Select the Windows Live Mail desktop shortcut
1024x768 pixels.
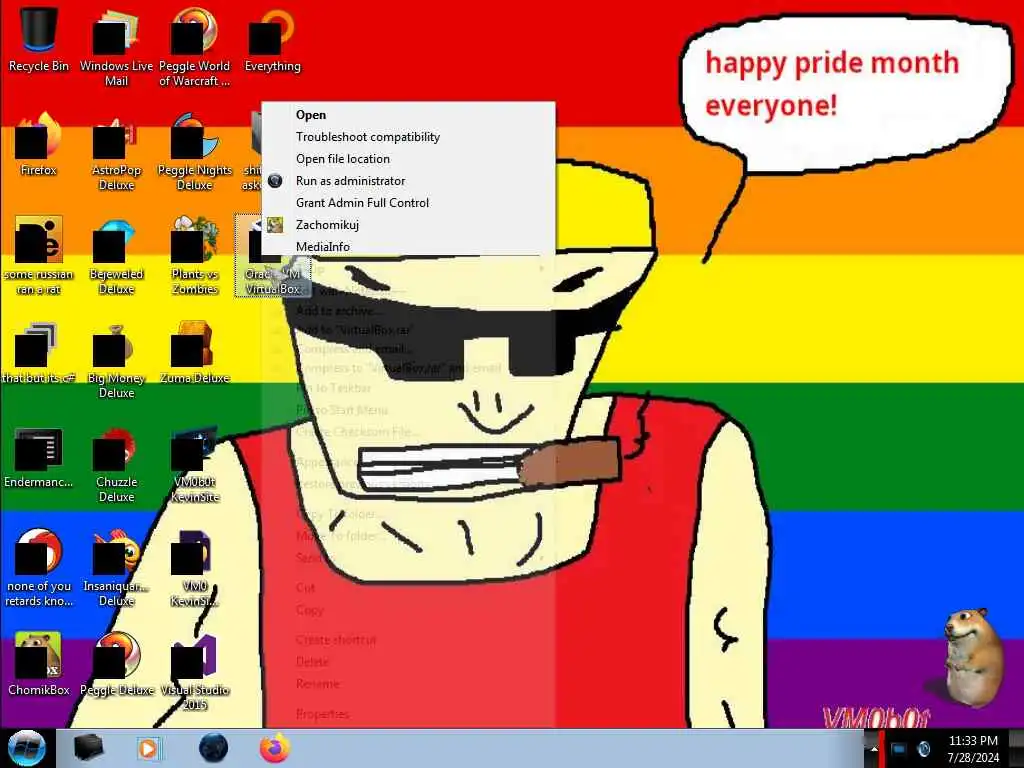pyautogui.click(x=116, y=46)
